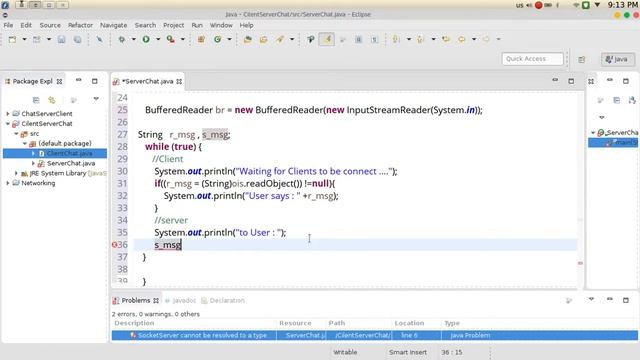Collapse the src folder node
The width and height of the screenshot is (640, 360).
(x=16, y=133)
